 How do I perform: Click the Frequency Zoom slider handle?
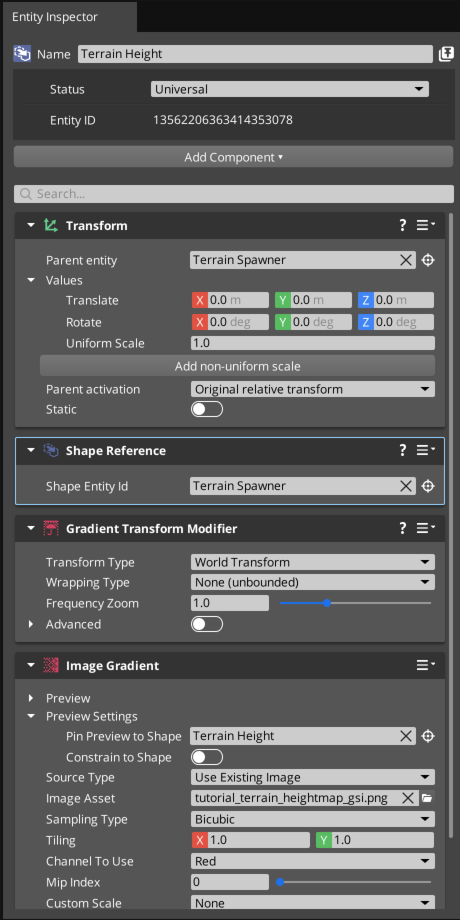pyautogui.click(x=327, y=603)
